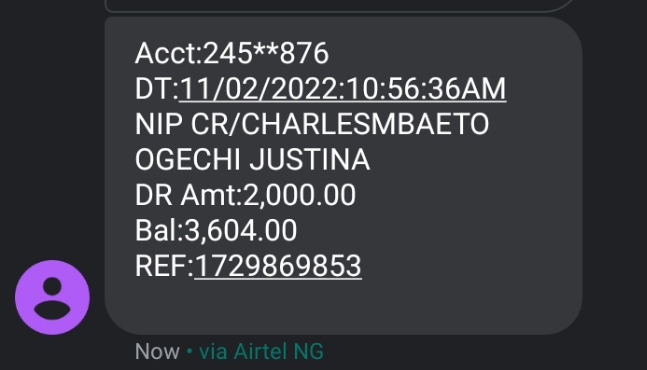Tap the Bal:3,604.00 balance line

[216, 231]
